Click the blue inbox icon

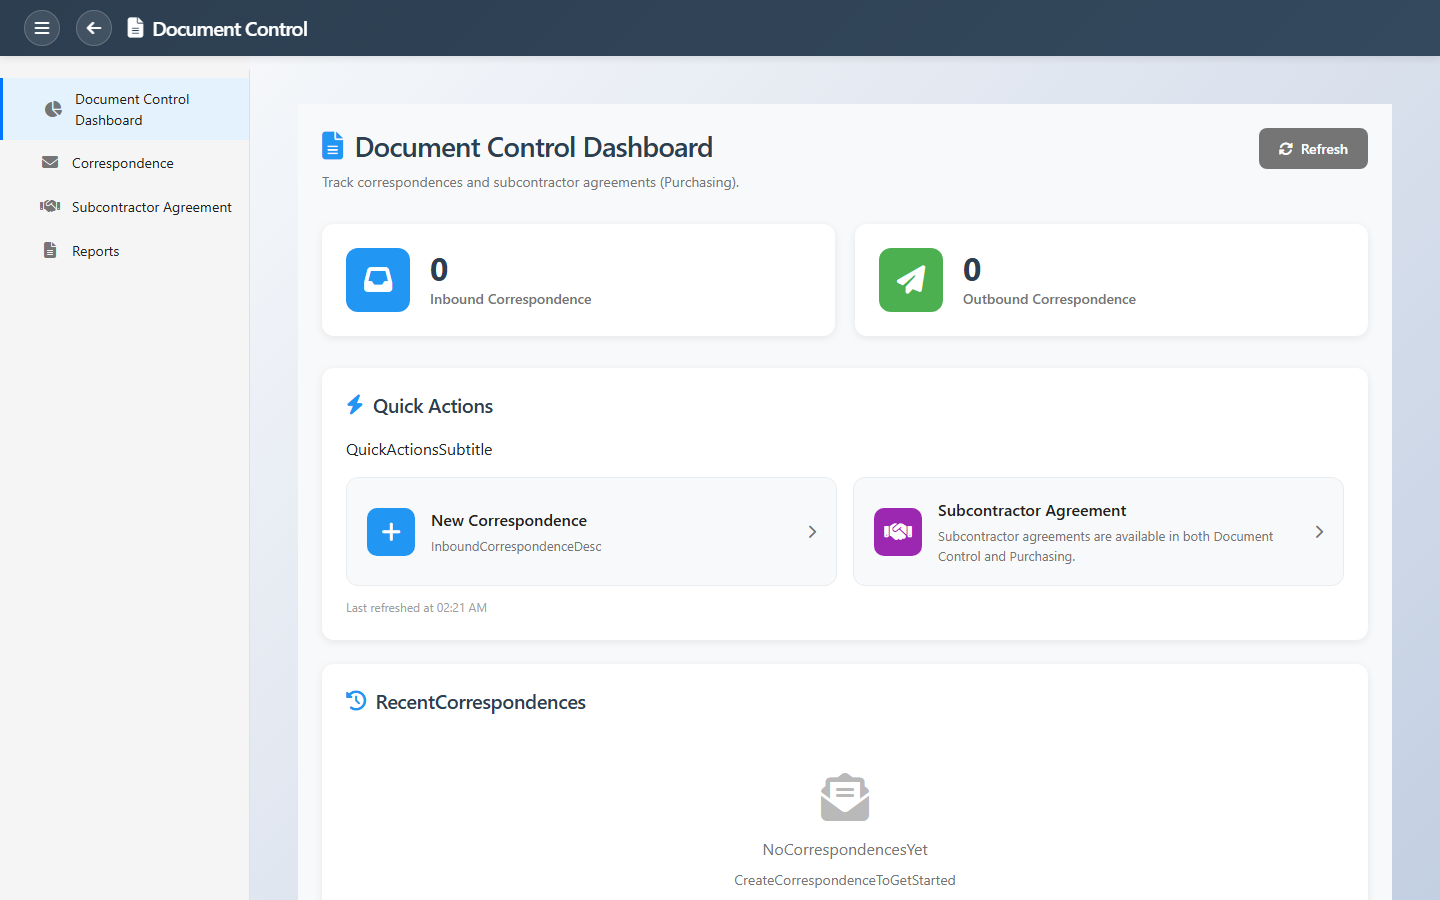click(378, 280)
